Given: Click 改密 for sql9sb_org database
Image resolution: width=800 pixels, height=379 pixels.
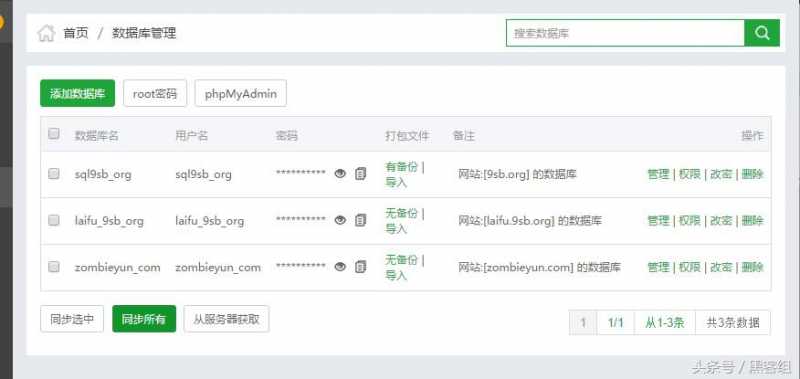Looking at the screenshot, I should 721,174.
